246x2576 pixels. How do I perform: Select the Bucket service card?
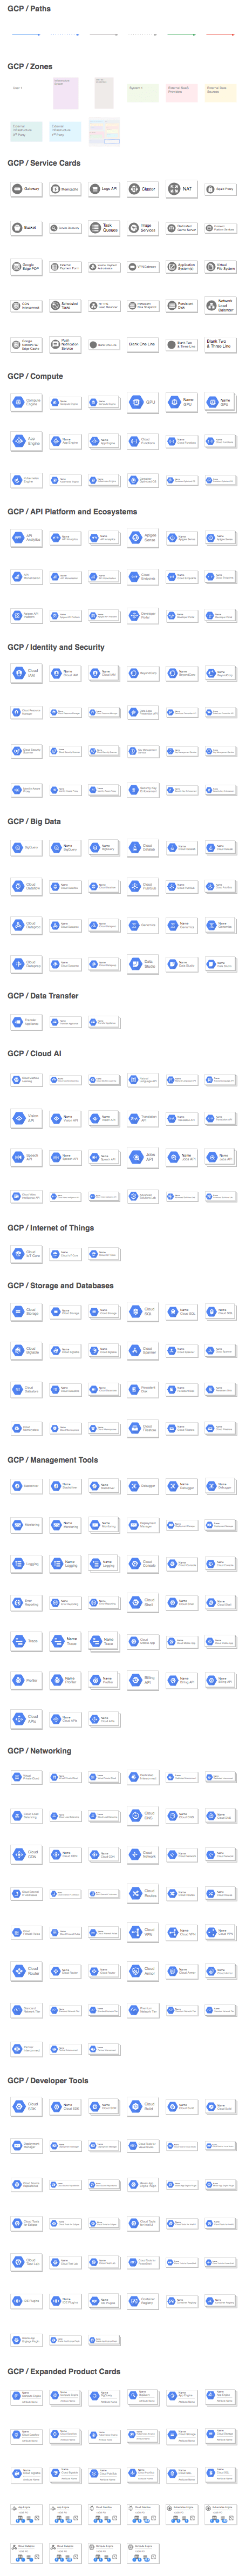pyautogui.click(x=26, y=228)
